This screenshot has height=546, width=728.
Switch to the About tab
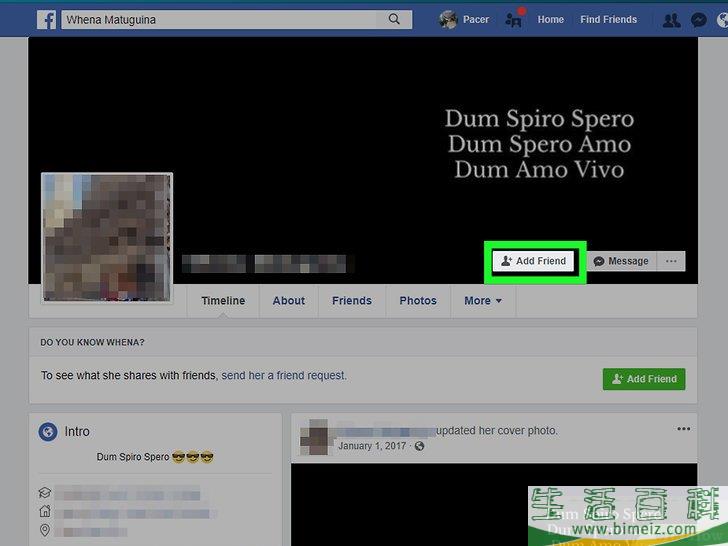point(289,301)
